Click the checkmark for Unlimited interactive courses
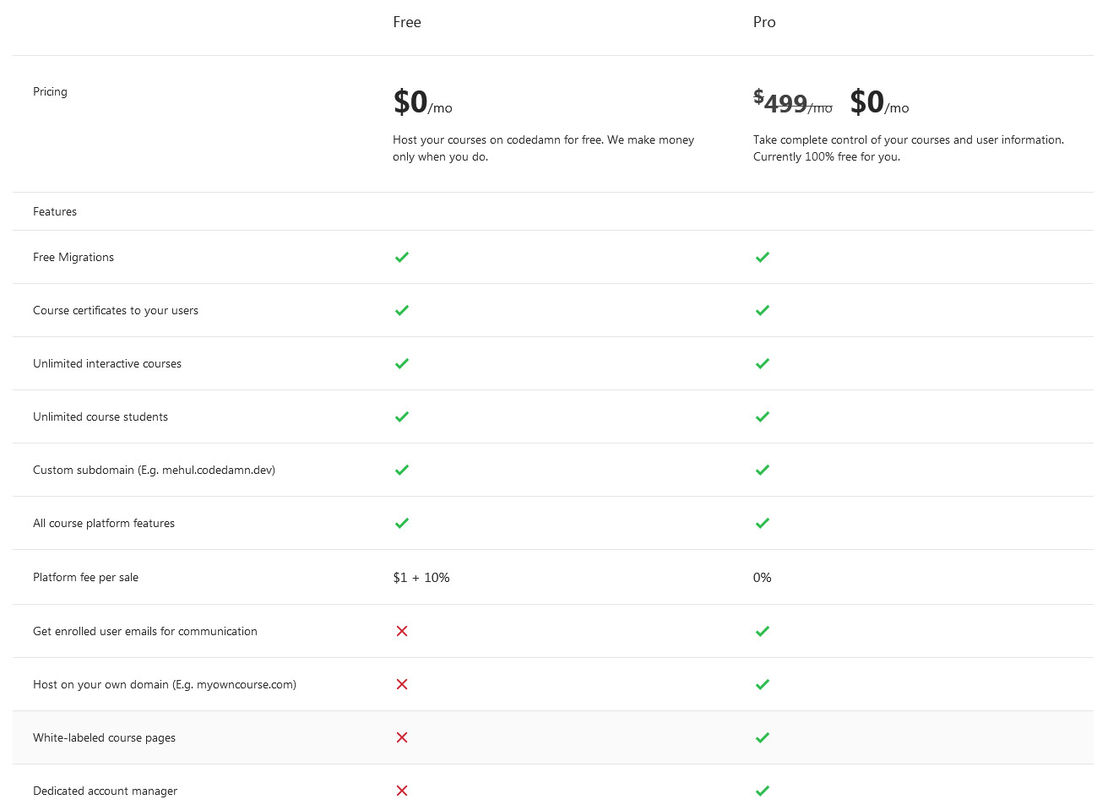1108x811 pixels. click(401, 363)
